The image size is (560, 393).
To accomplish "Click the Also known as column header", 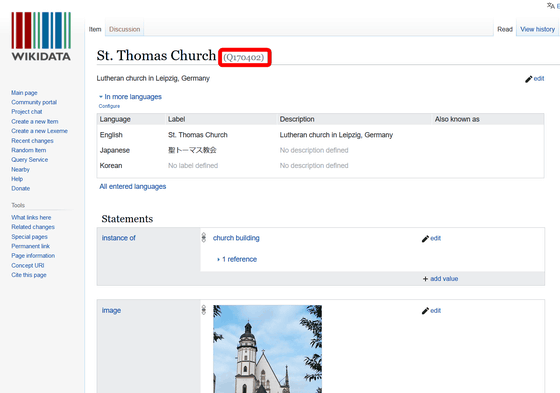I will click(457, 119).
